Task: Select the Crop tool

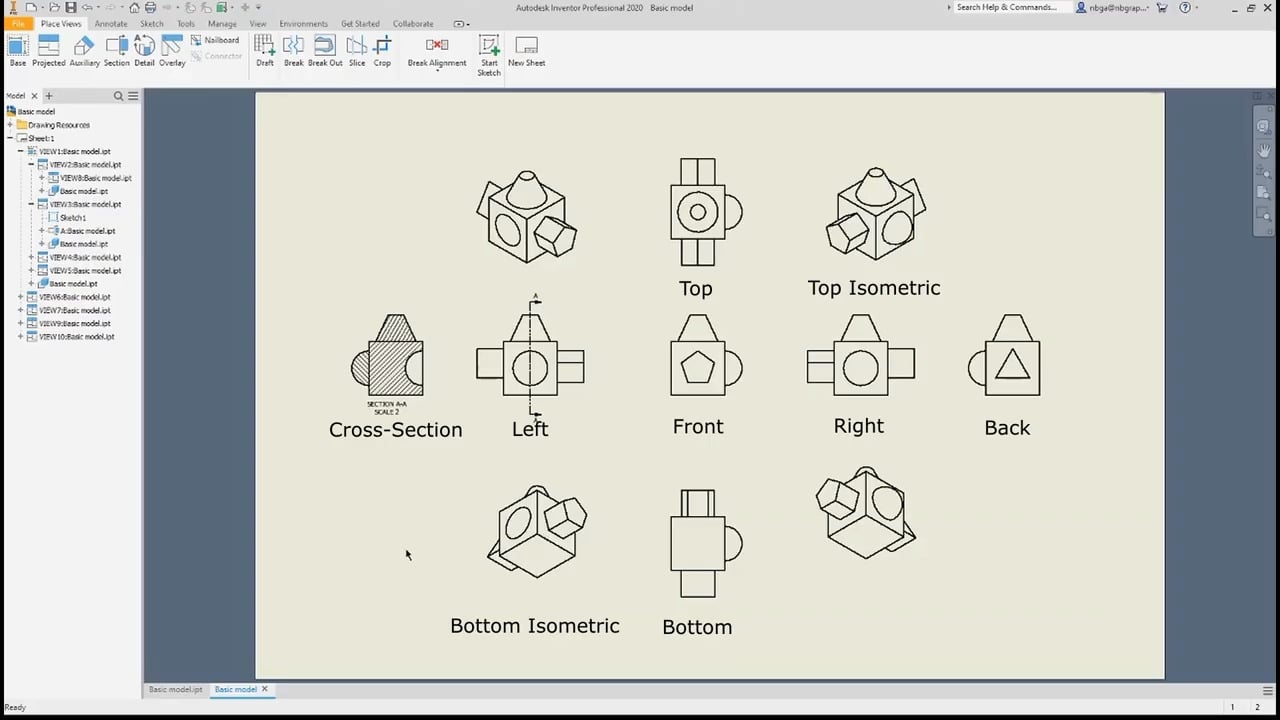Action: [x=382, y=51]
